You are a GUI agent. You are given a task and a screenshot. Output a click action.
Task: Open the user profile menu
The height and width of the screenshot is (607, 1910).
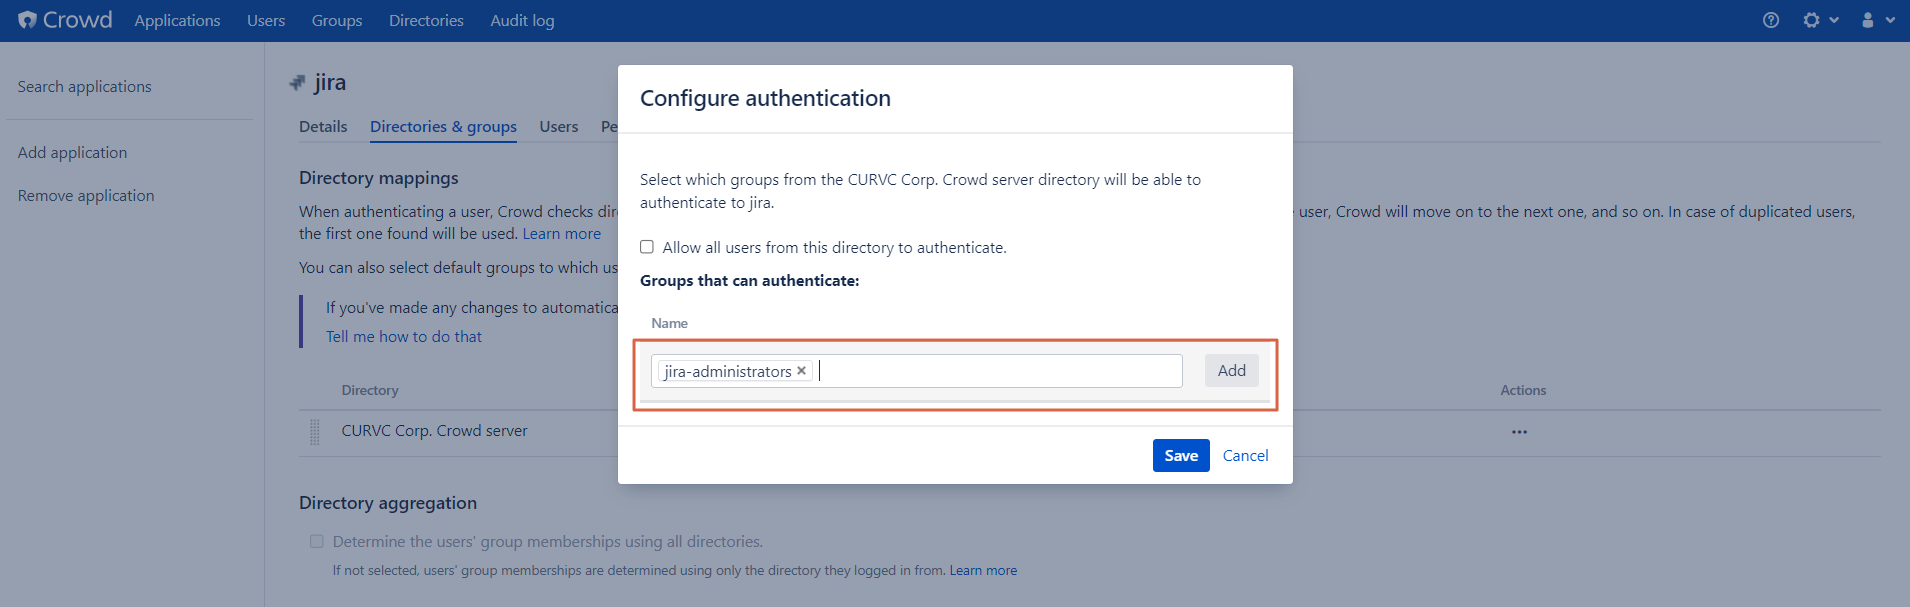pos(1877,20)
